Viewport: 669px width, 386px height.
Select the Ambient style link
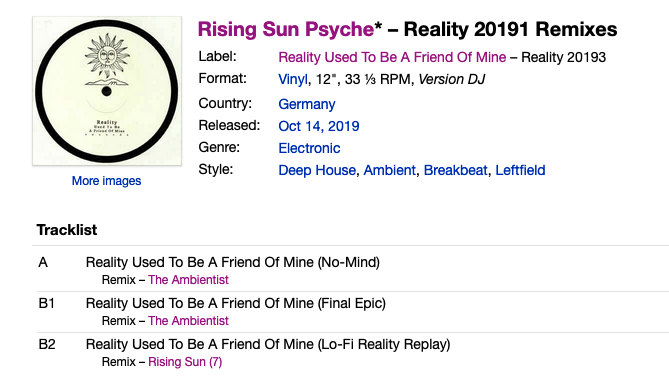point(390,170)
